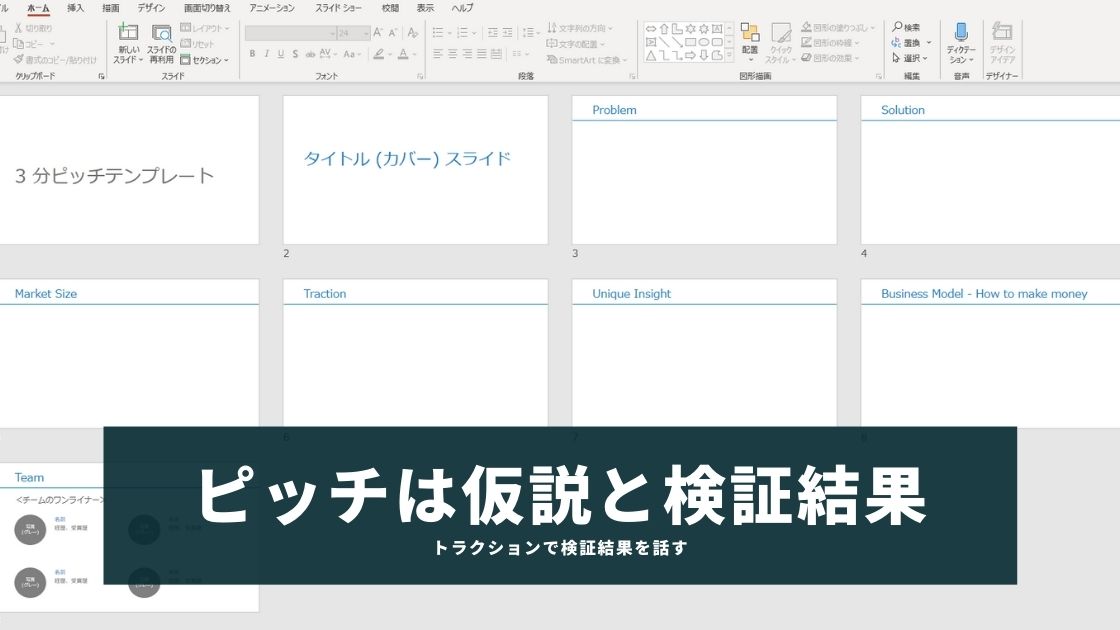This screenshot has height=630, width=1120.
Task: Click the スライドの再利用 (Reuse Slides) icon
Action: point(161,32)
